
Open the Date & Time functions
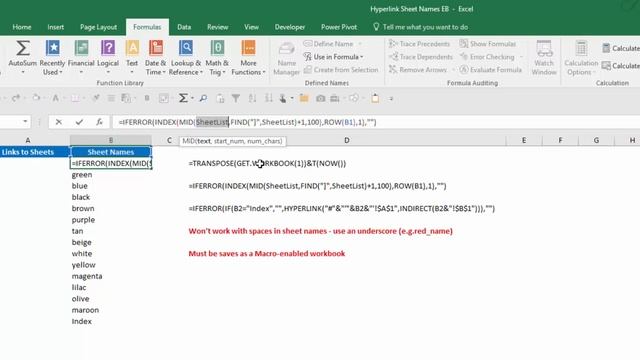click(156, 58)
